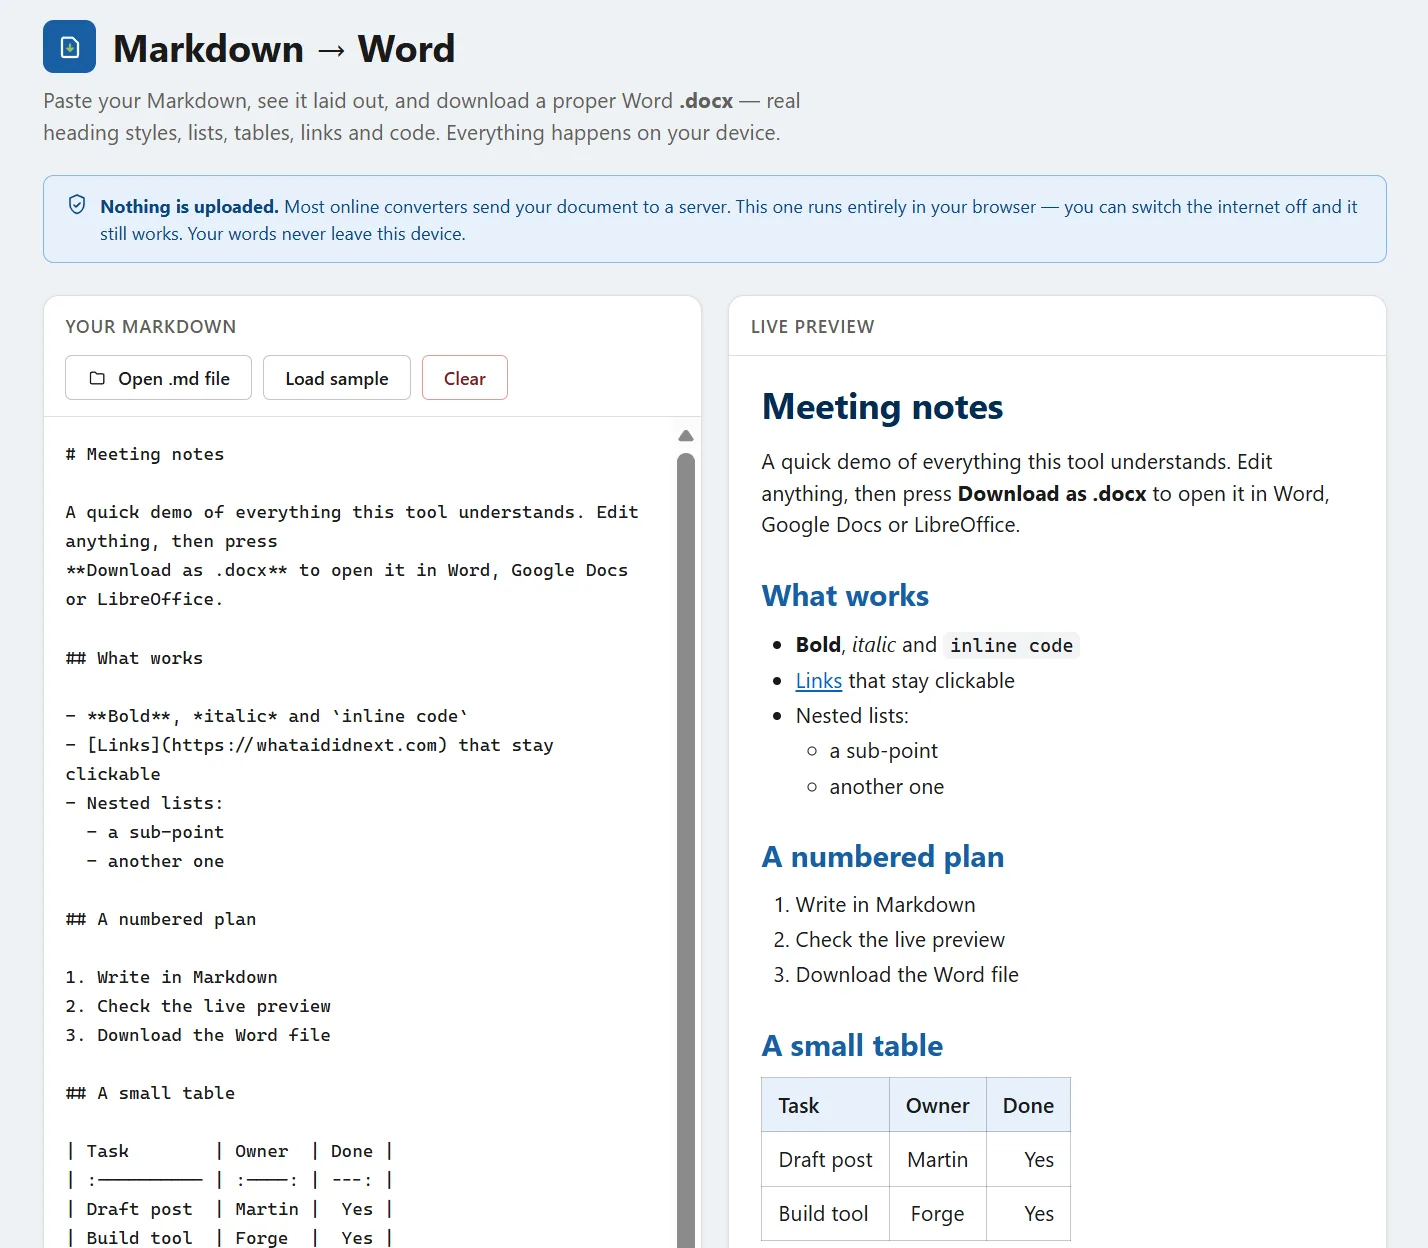
Task: Click the 'Build tool' table cell in the preview
Action: point(825,1213)
